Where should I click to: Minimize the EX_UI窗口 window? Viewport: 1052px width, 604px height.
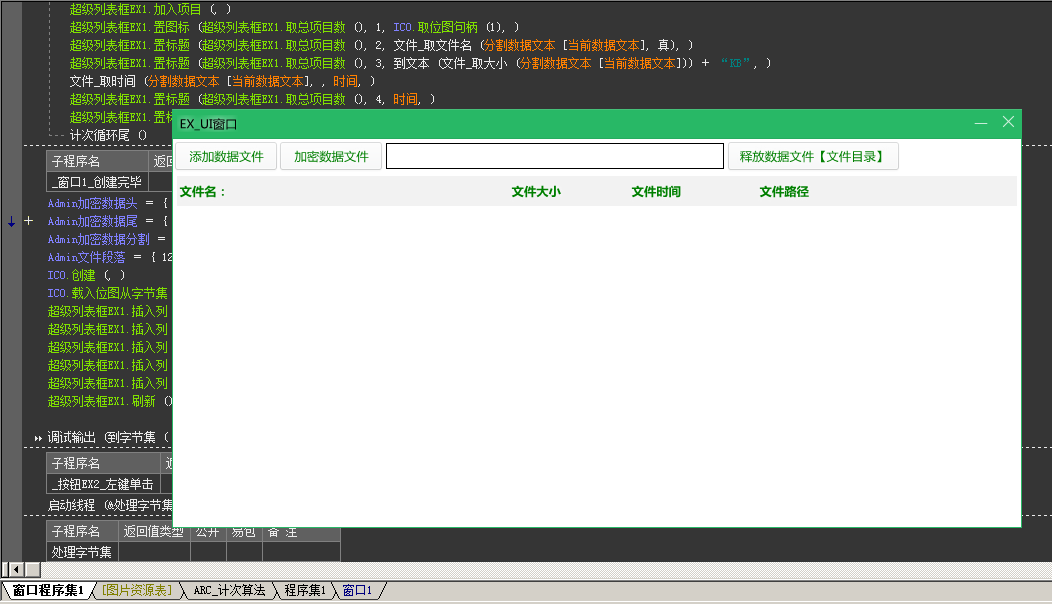[981, 123]
